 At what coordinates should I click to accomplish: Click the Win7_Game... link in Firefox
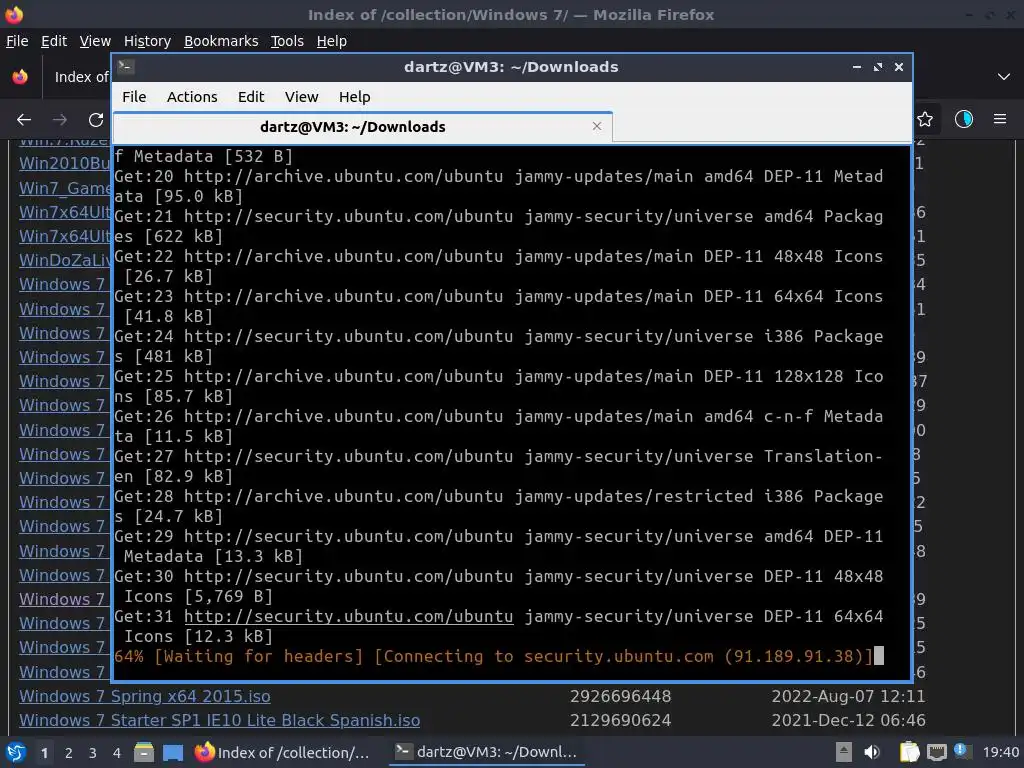point(65,188)
